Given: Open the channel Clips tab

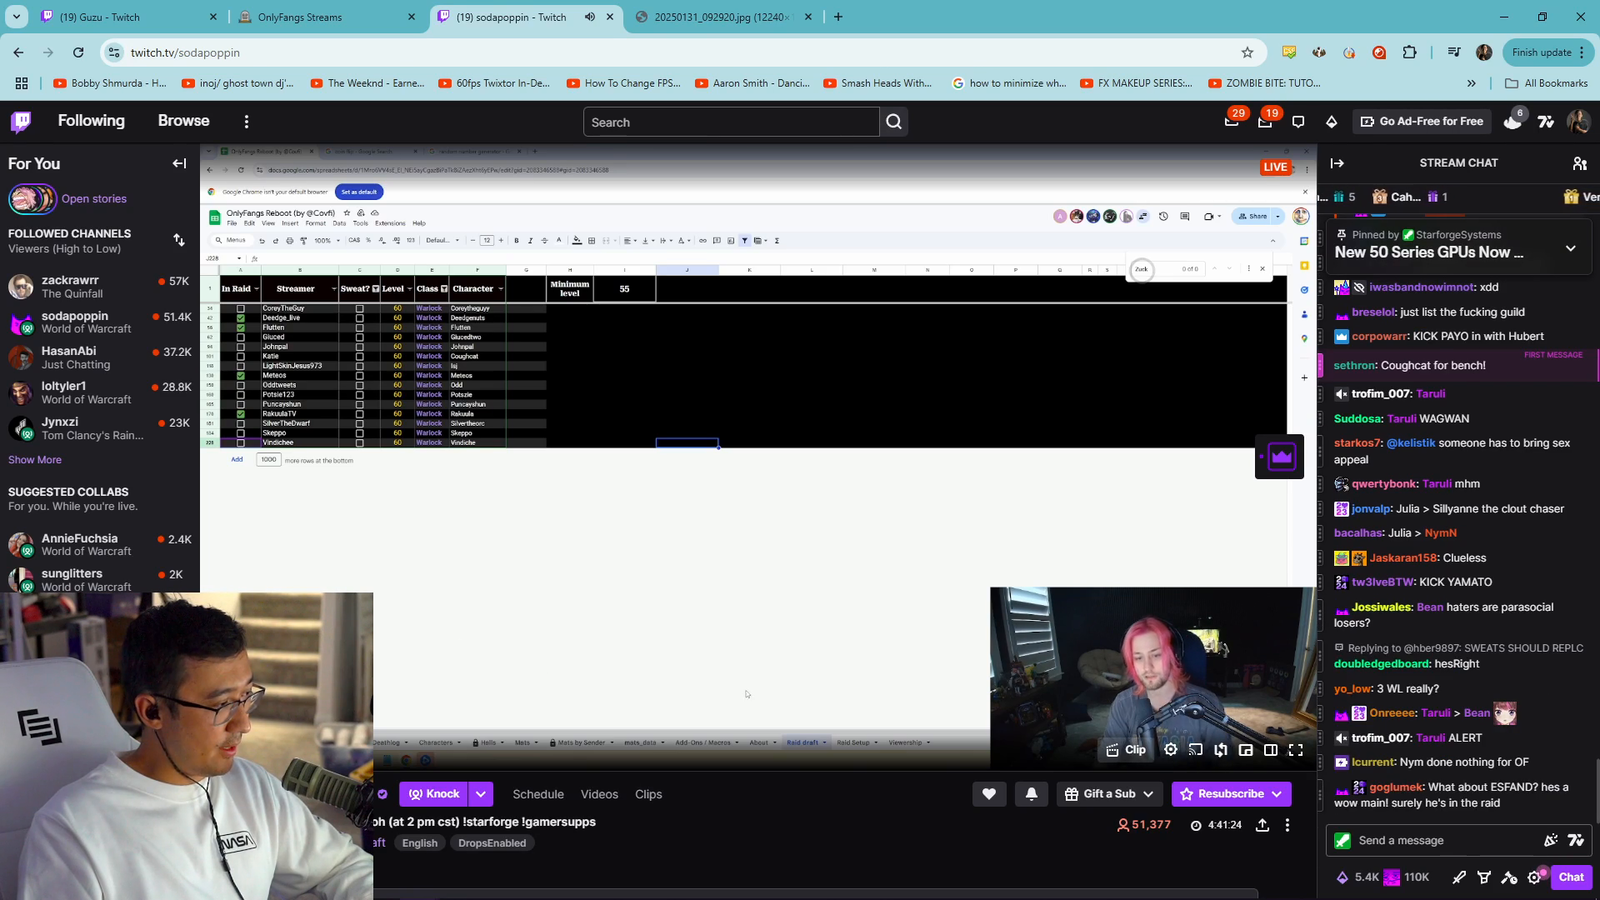Looking at the screenshot, I should coord(648,794).
